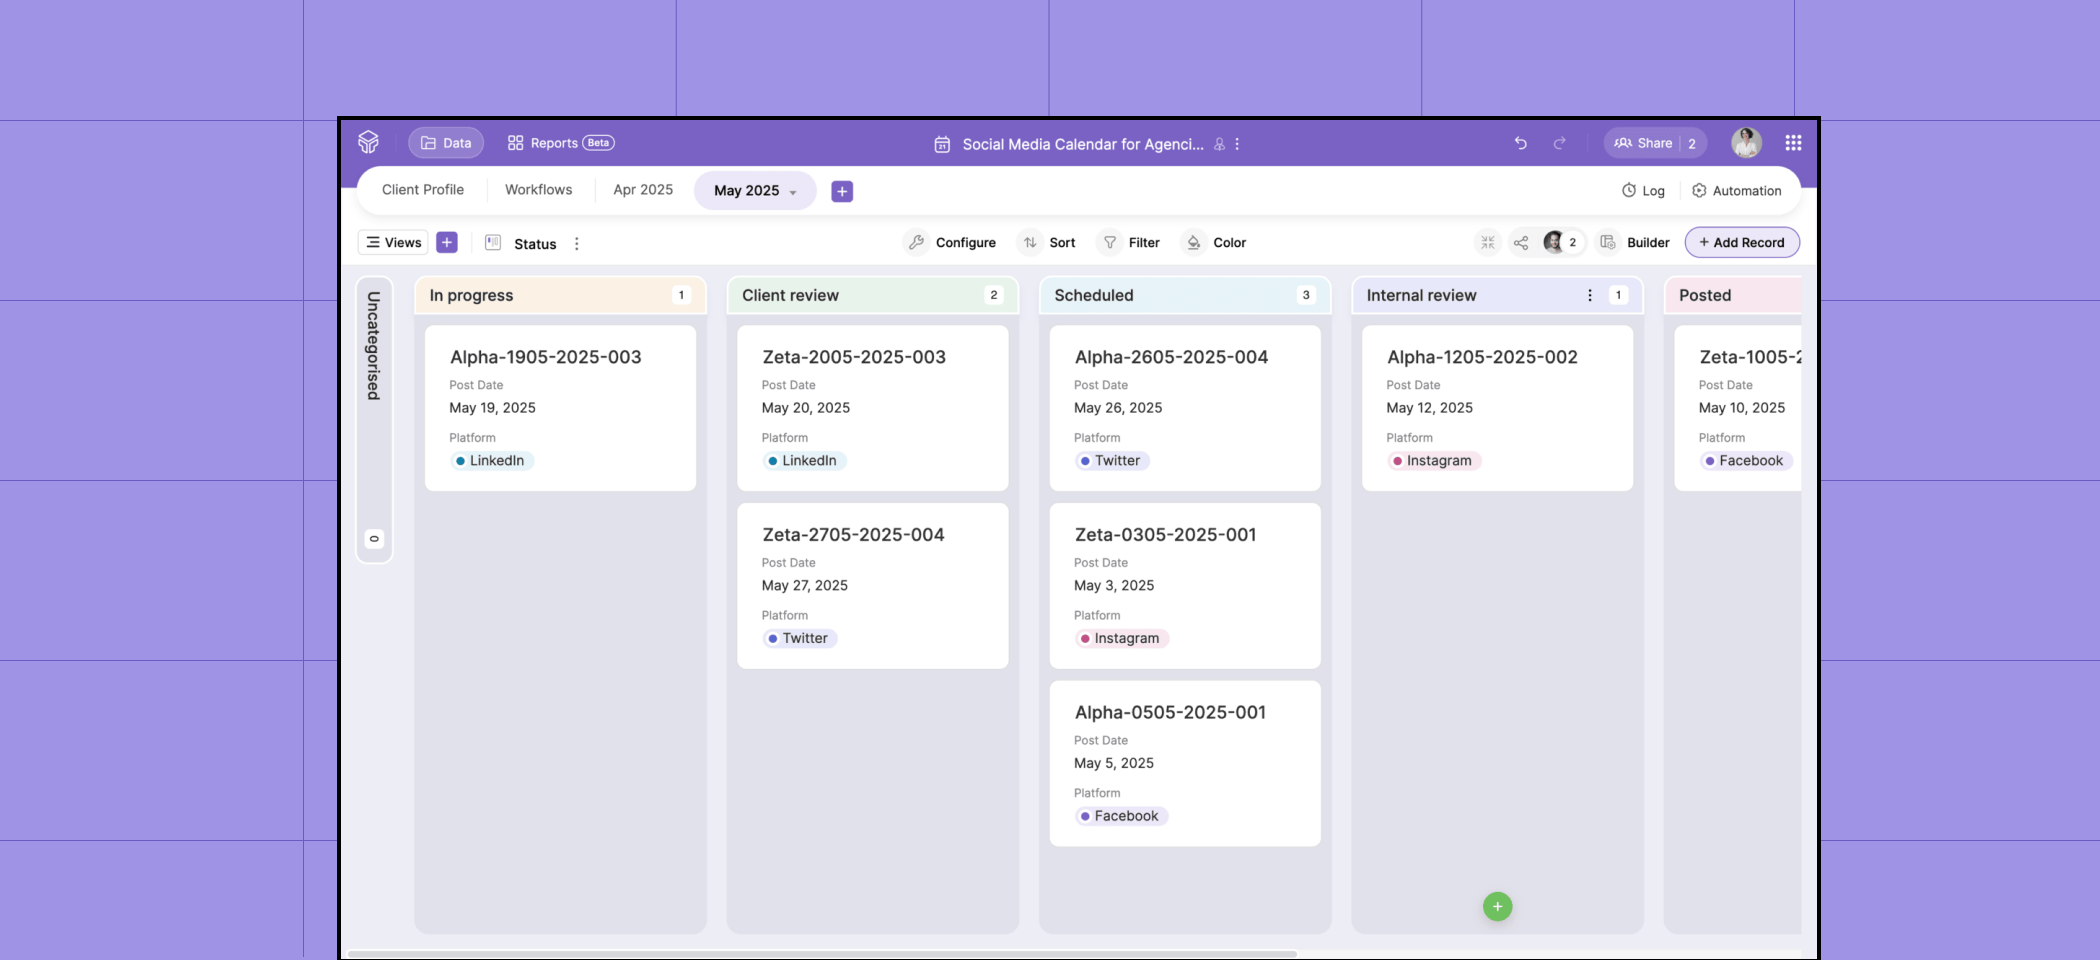The image size is (2100, 960).
Task: Click In progress column header
Action: (x=560, y=295)
